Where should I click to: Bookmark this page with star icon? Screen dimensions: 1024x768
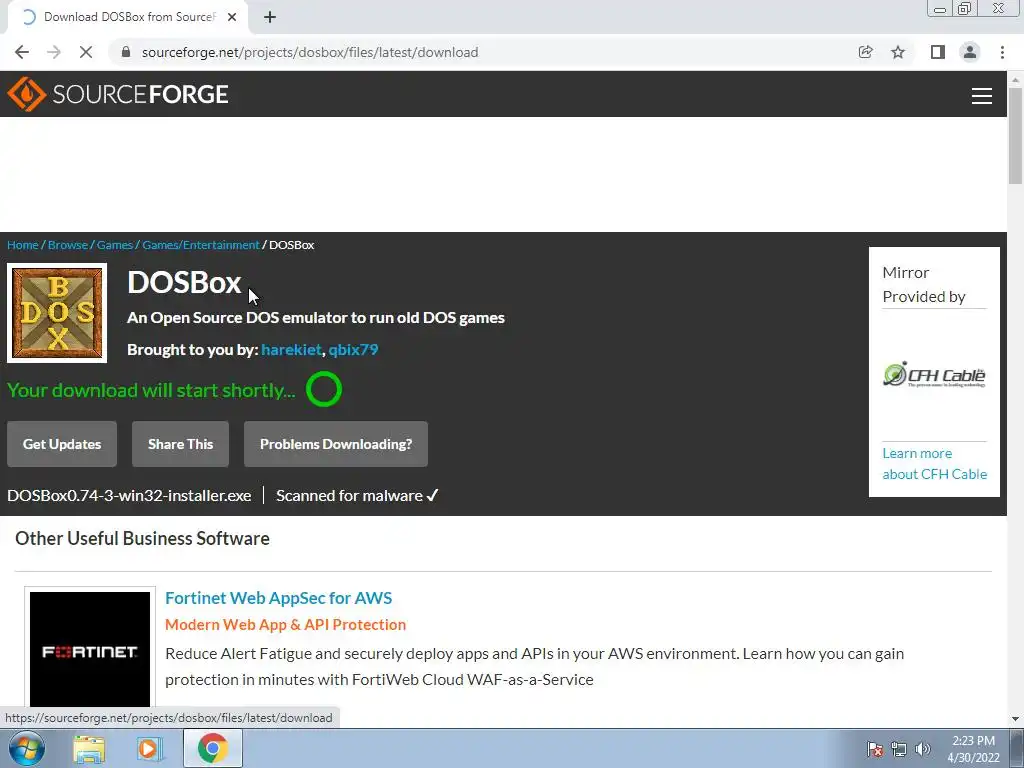[898, 52]
